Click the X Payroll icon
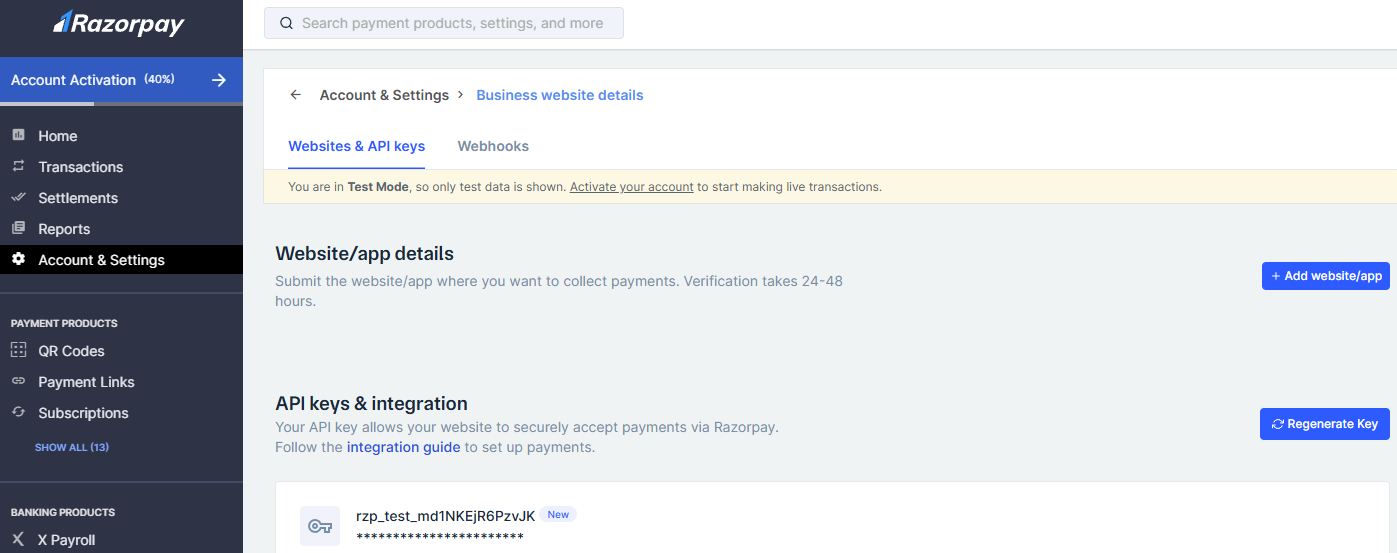 click(x=18, y=539)
